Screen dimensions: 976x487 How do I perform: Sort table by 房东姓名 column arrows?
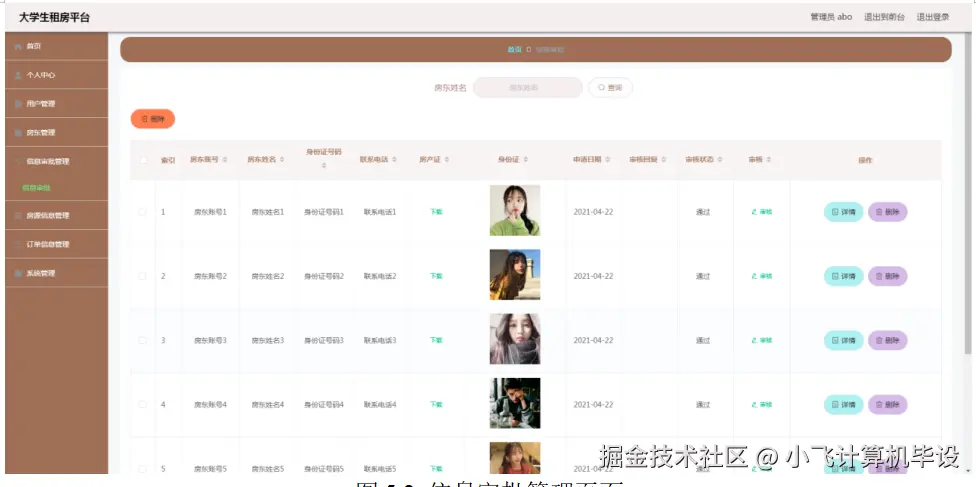pyautogui.click(x=282, y=160)
